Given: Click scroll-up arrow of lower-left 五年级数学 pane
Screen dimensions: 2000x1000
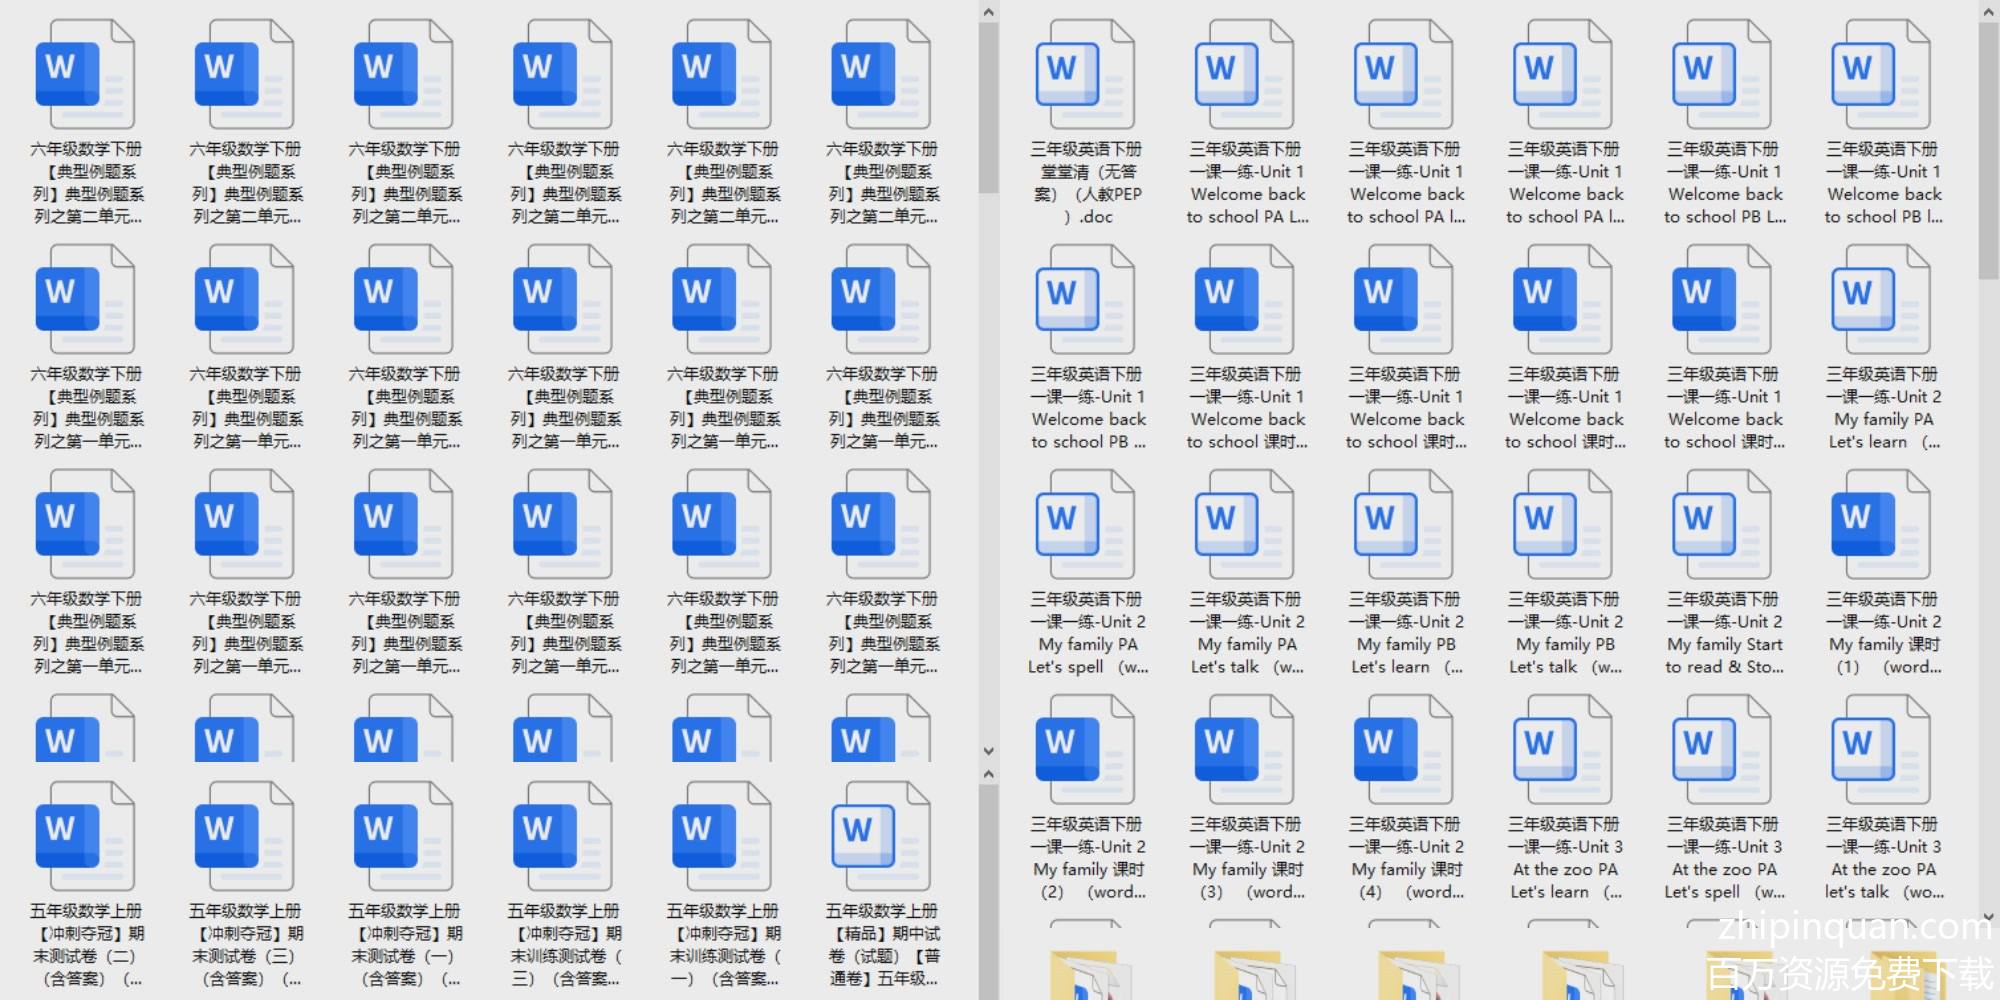Looking at the screenshot, I should point(988,774).
